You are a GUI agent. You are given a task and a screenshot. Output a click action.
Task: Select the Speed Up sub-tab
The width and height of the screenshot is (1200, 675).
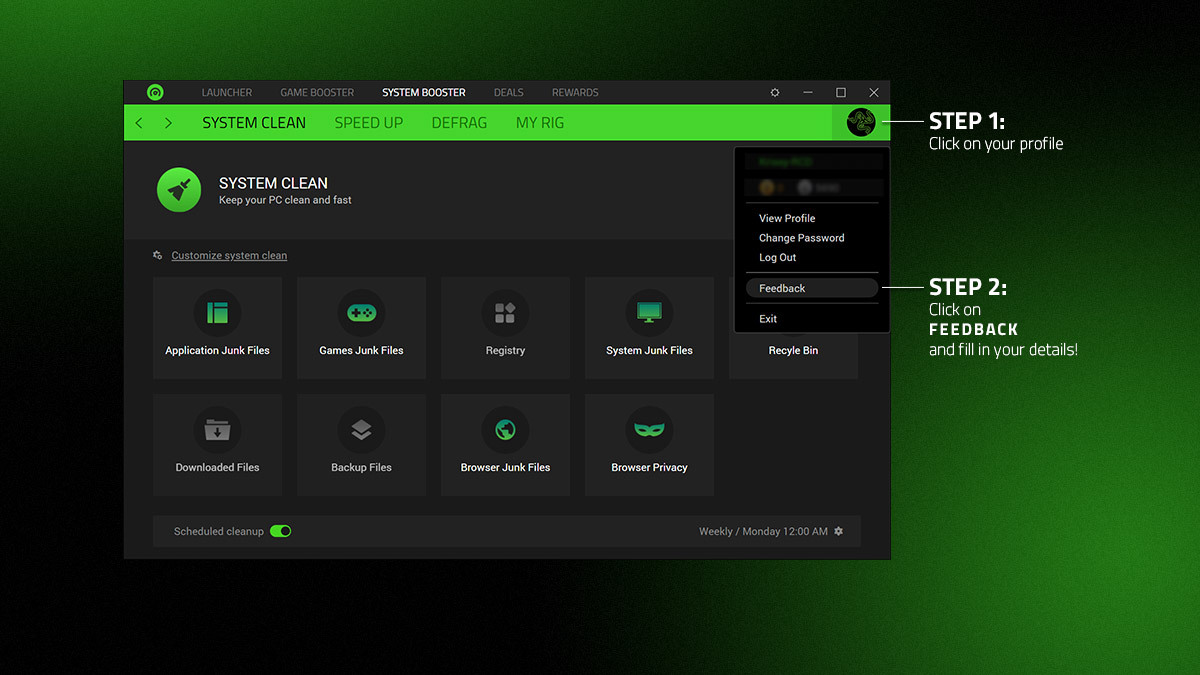coord(369,123)
